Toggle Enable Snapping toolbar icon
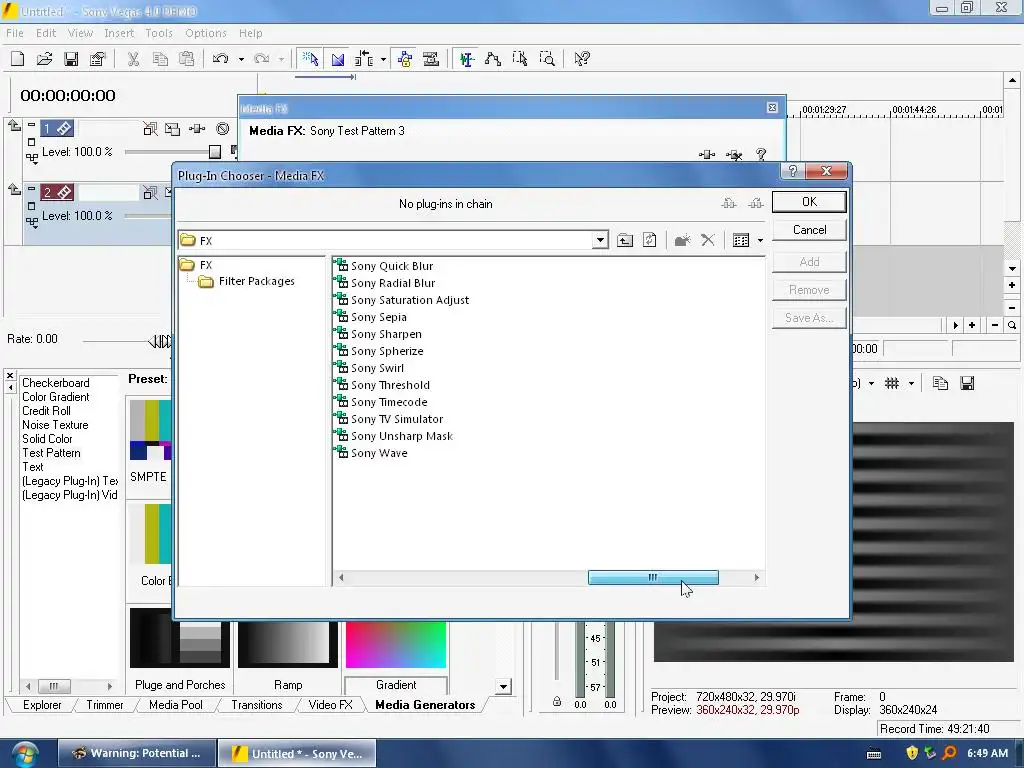Viewport: 1024px width, 768px height. [310, 59]
